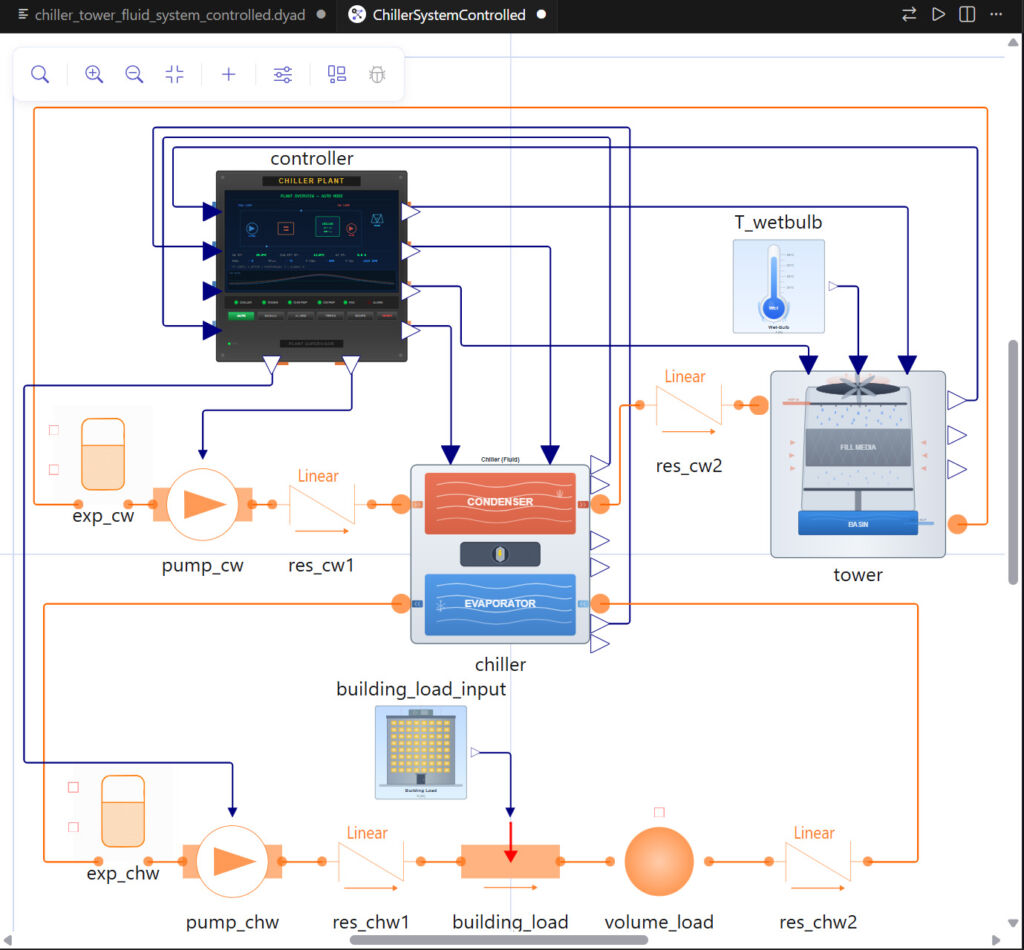
Task: Click the building_load_input output connector
Action: point(475,752)
